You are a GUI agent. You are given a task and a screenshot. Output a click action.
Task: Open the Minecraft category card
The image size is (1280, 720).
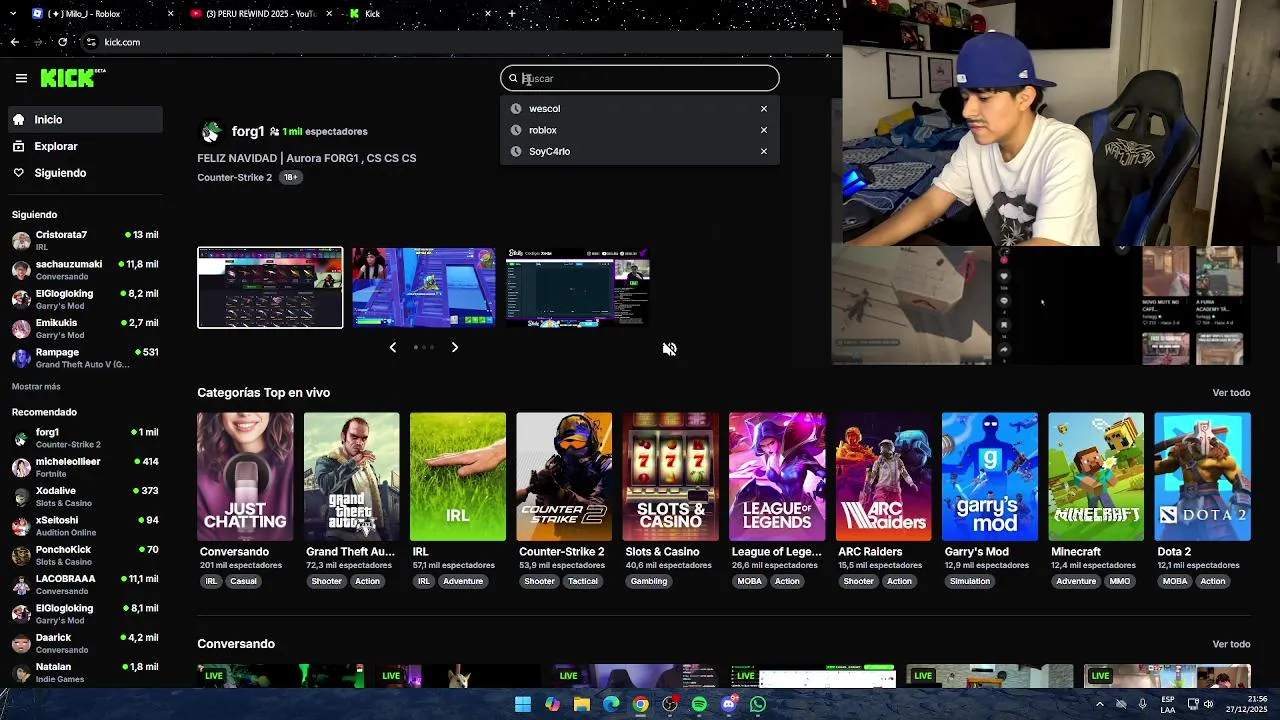click(1096, 477)
